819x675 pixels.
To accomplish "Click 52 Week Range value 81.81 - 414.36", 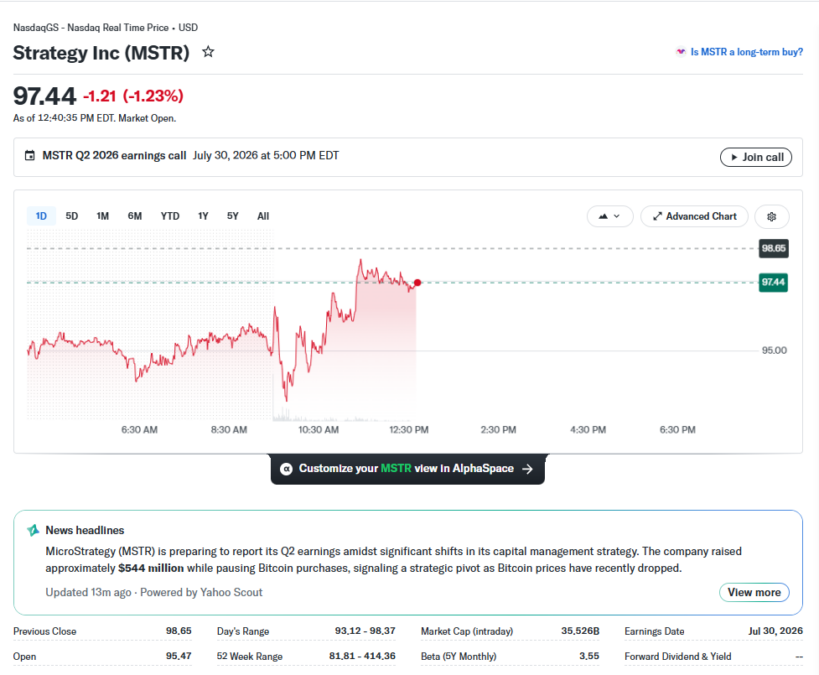I will click(x=362, y=656).
